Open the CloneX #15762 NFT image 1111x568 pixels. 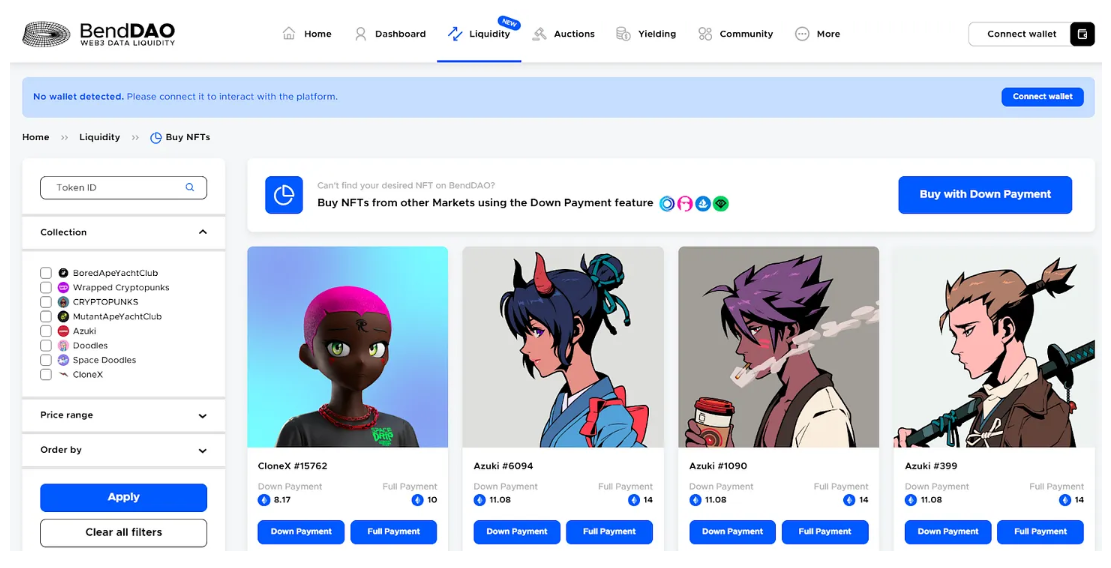(x=347, y=347)
